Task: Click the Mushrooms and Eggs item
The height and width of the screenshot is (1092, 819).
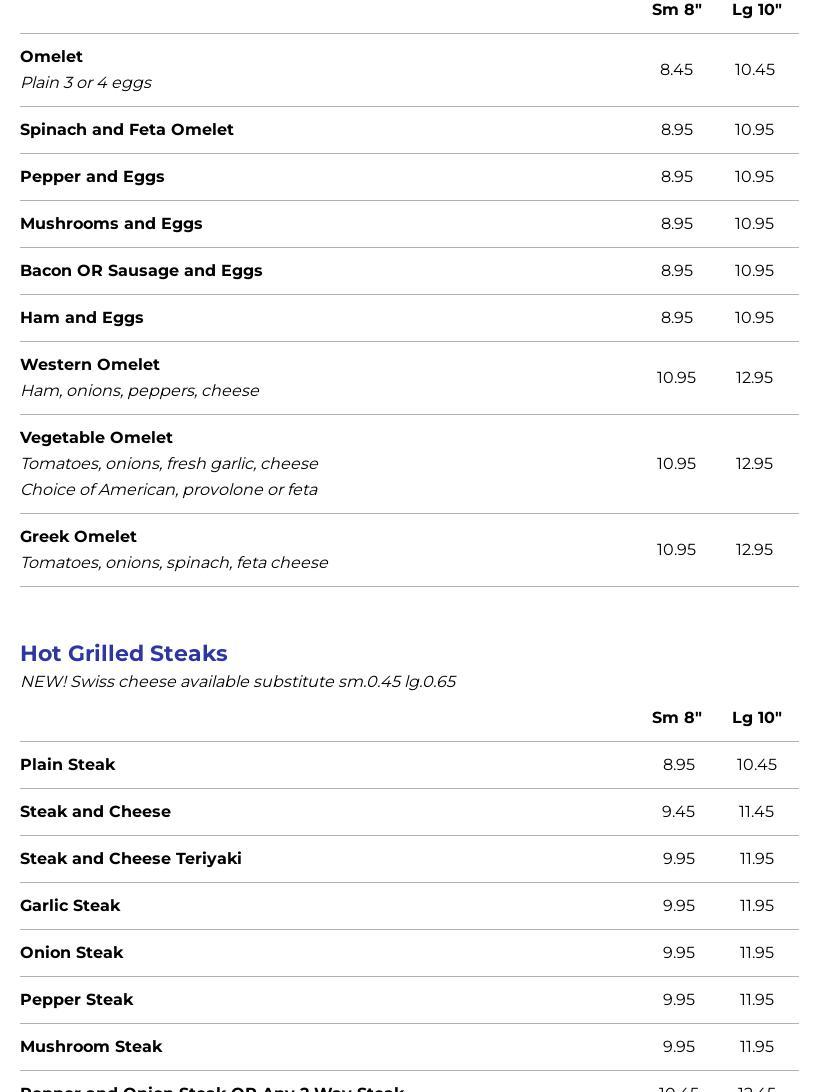Action: click(111, 224)
